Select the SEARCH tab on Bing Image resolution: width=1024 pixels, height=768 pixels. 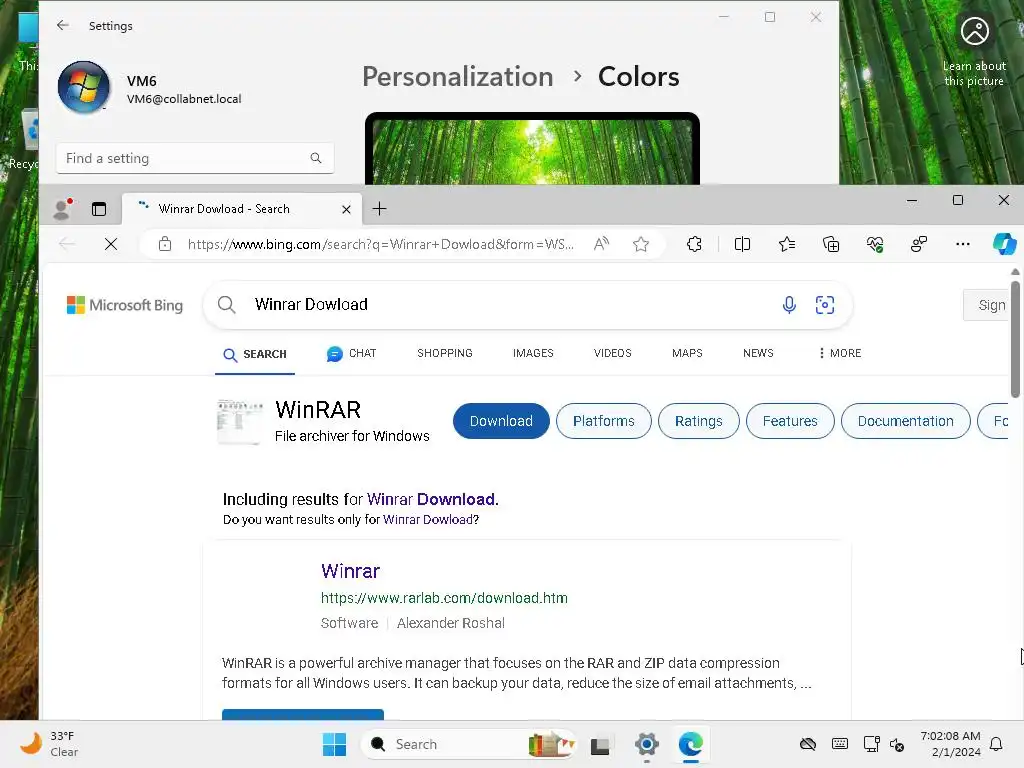point(255,354)
